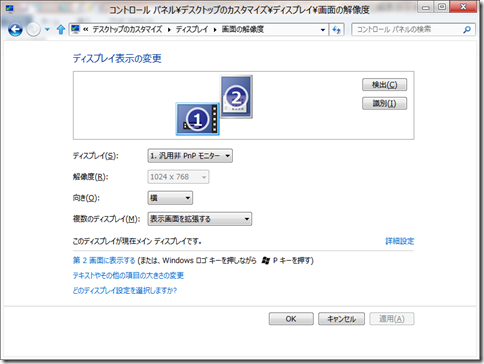Click the Windows logo key icon
Screen dimensions: 484x364
tap(266, 260)
